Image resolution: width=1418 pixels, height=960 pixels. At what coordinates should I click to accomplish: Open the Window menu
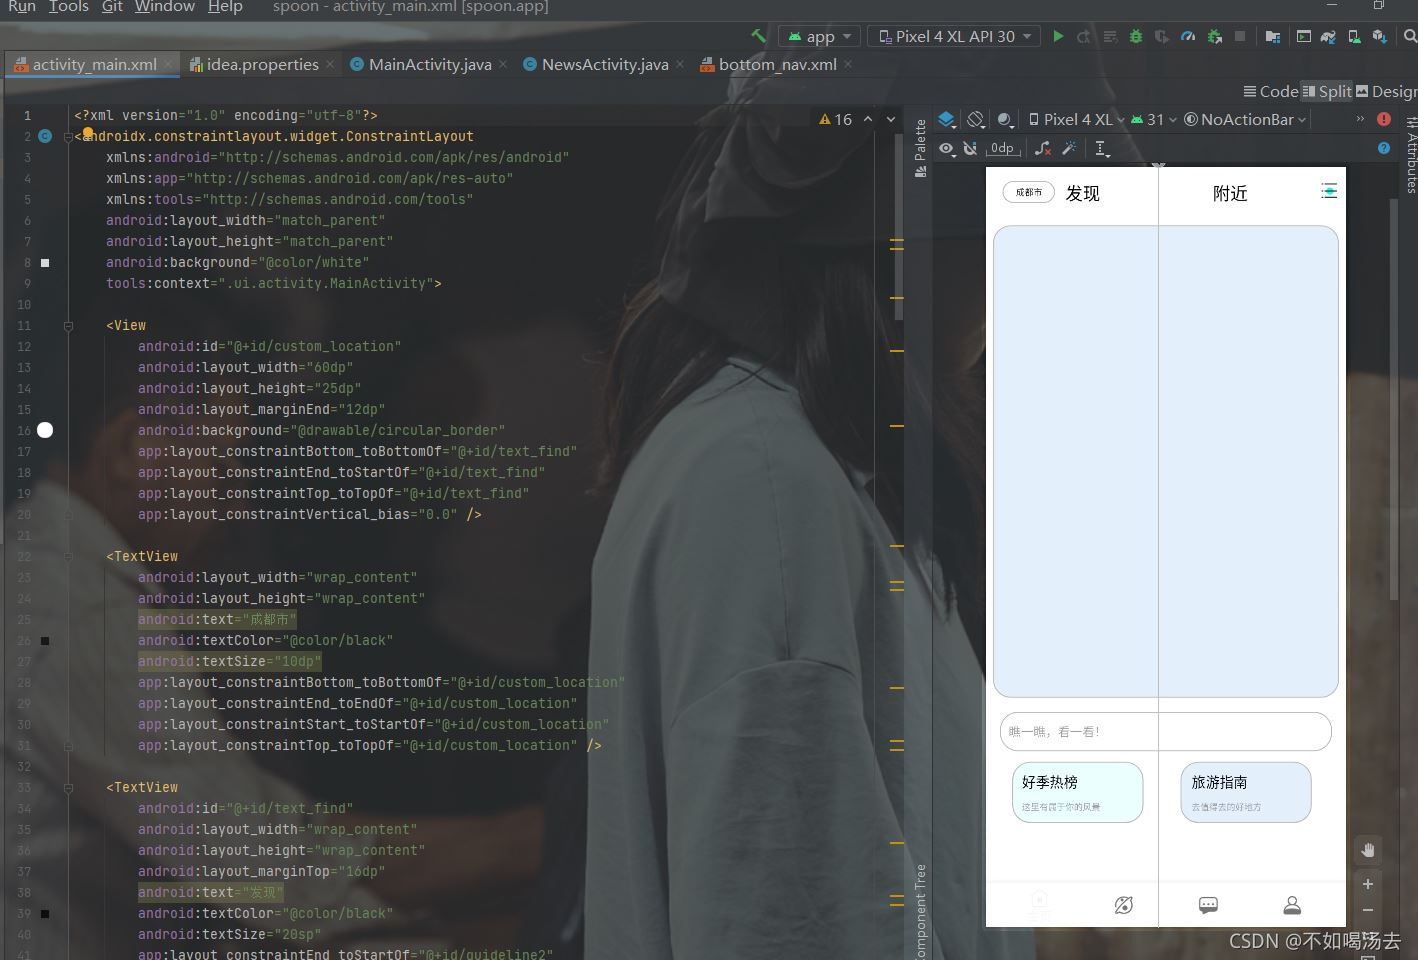(x=164, y=6)
